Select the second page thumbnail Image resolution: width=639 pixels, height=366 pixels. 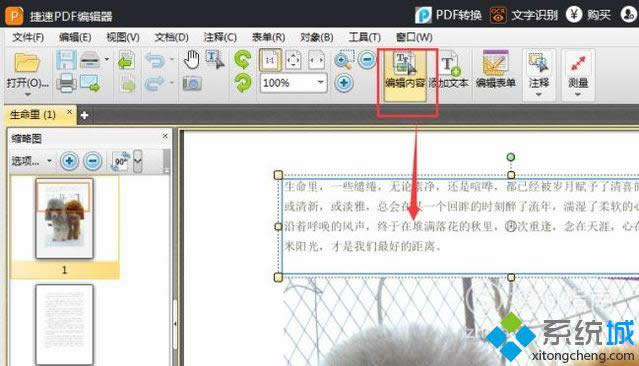pyautogui.click(x=64, y=324)
